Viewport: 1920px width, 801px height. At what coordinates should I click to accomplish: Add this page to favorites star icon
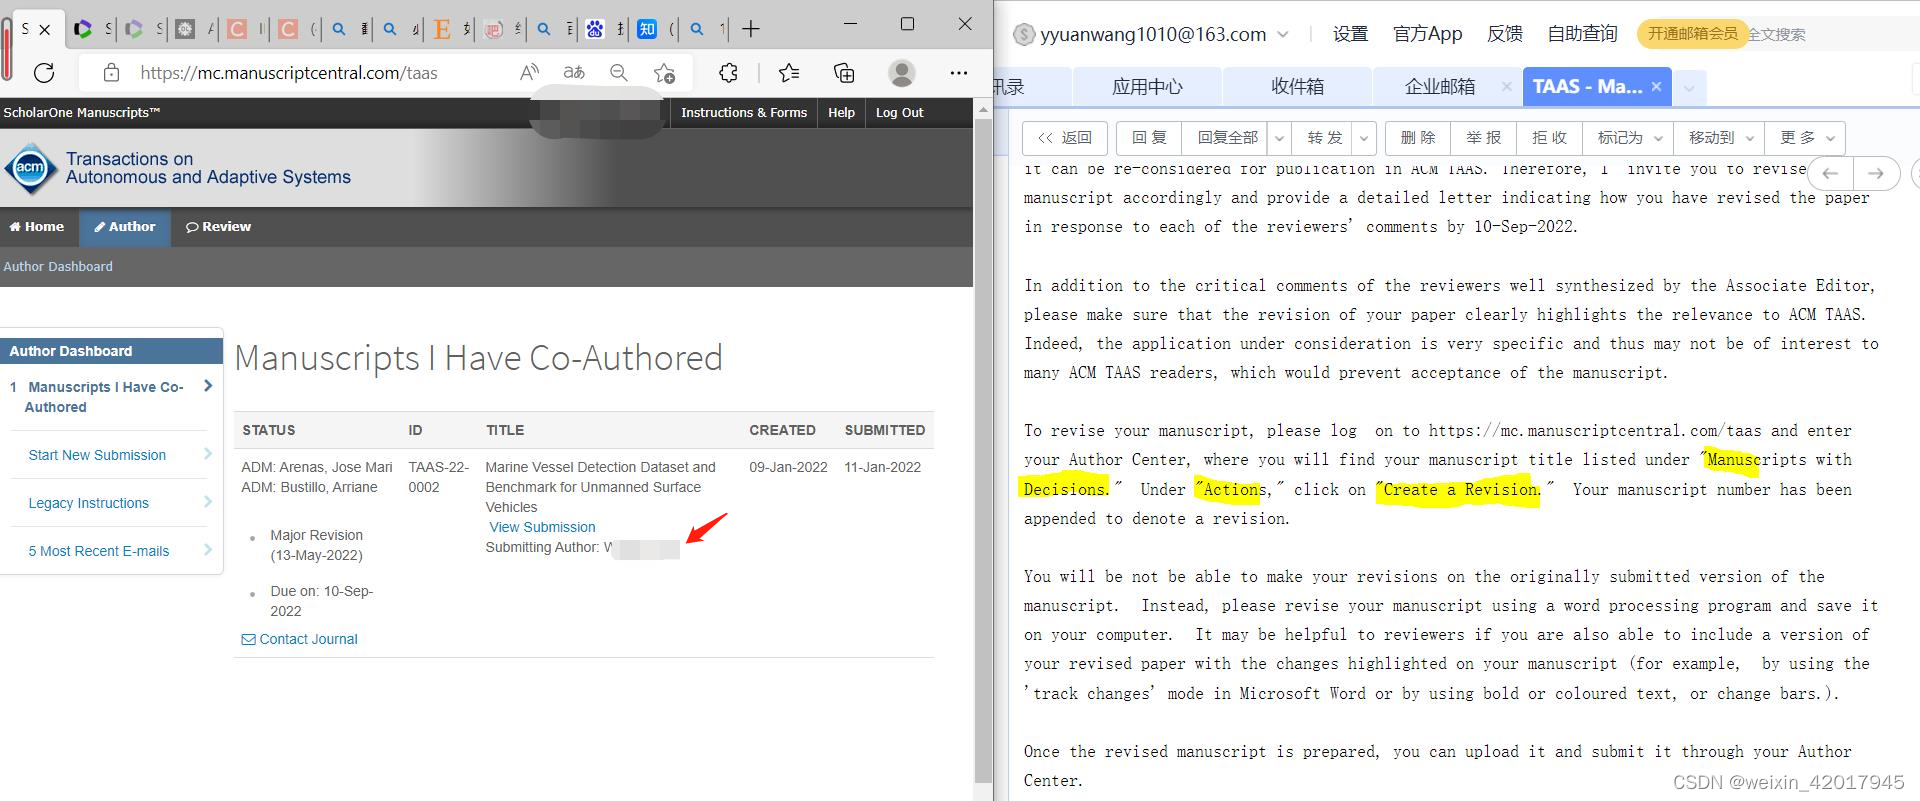point(664,72)
